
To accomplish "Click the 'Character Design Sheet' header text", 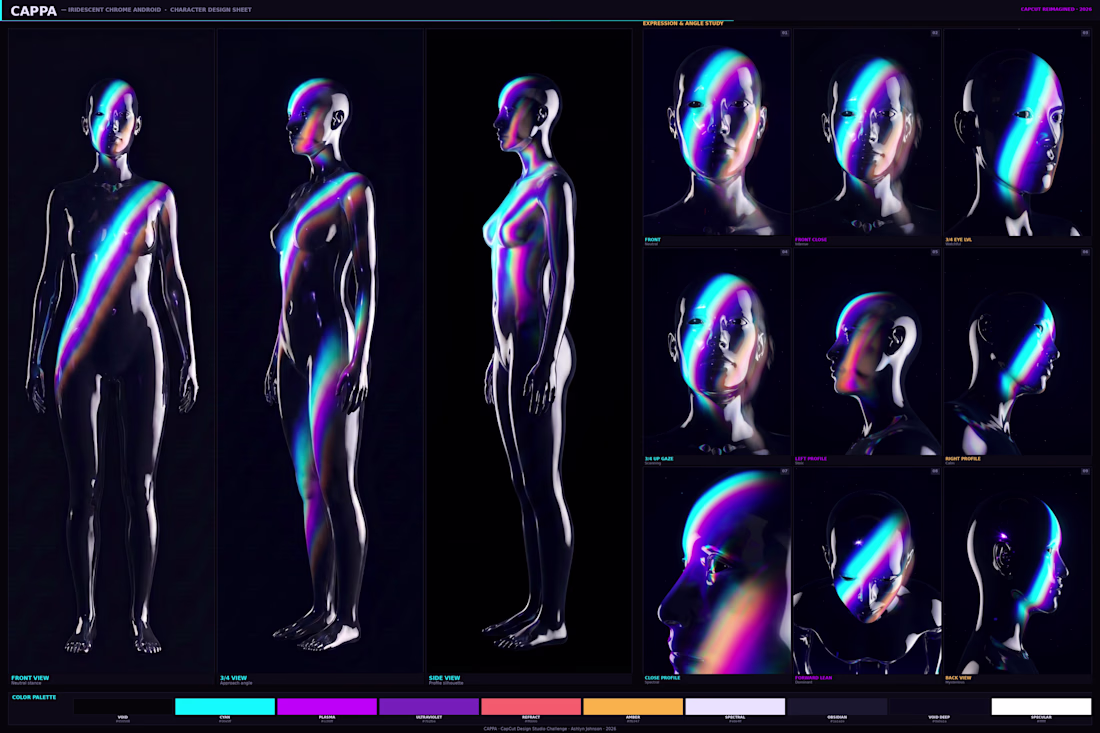I will click(x=210, y=10).
